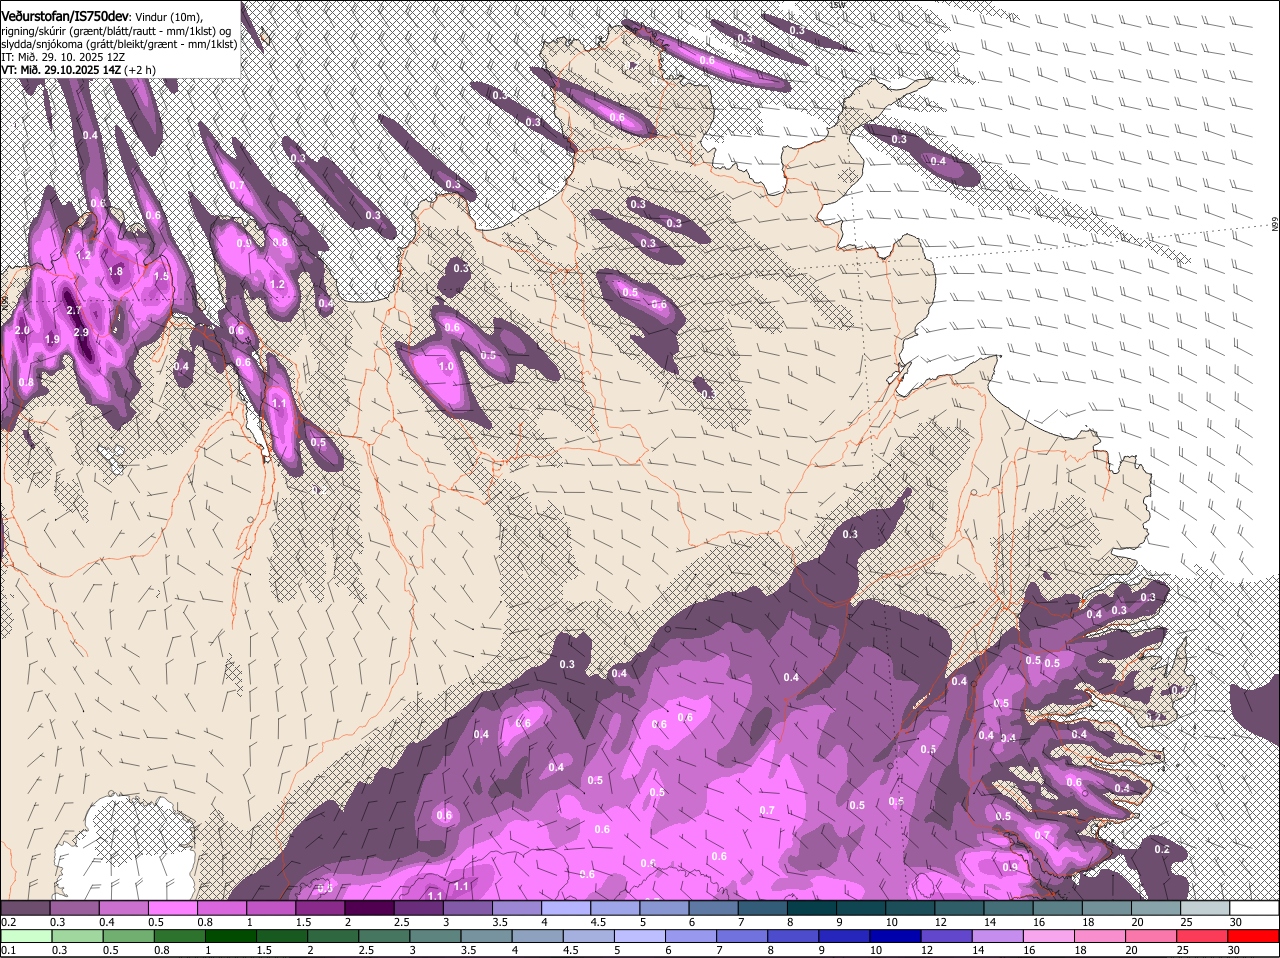Click the 'rigning/skúrir' legend description line
1280x958 pixels.
(x=116, y=31)
